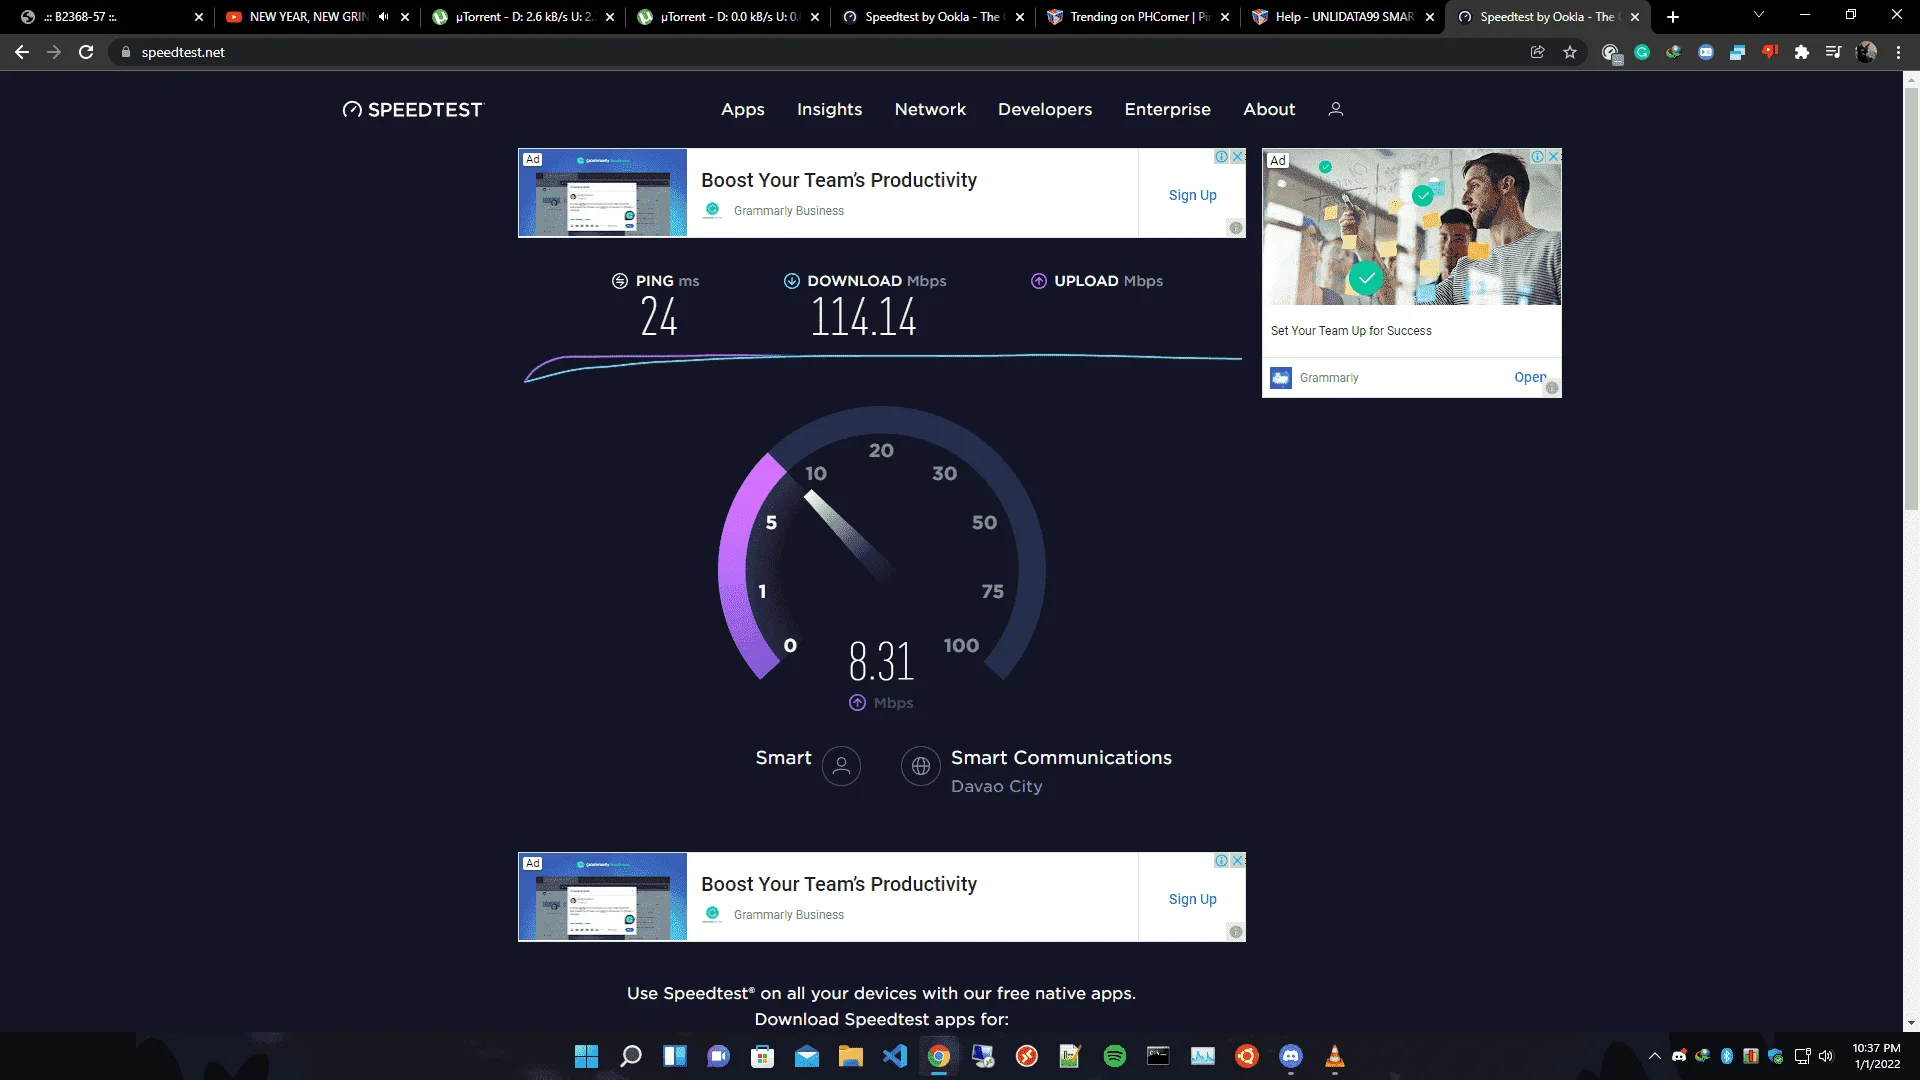The height and width of the screenshot is (1080, 1920).
Task: Go back to previous page
Action: (x=22, y=52)
